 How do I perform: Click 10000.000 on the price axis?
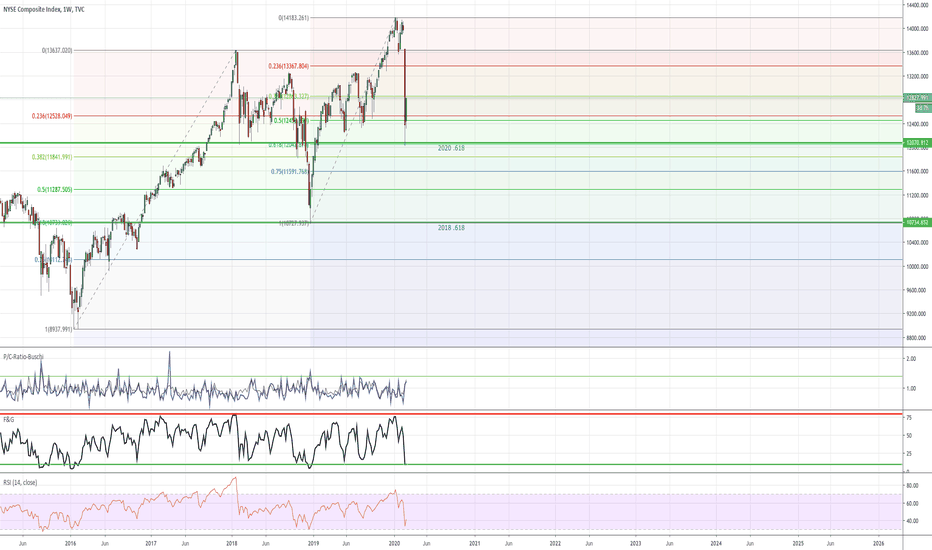917,266
